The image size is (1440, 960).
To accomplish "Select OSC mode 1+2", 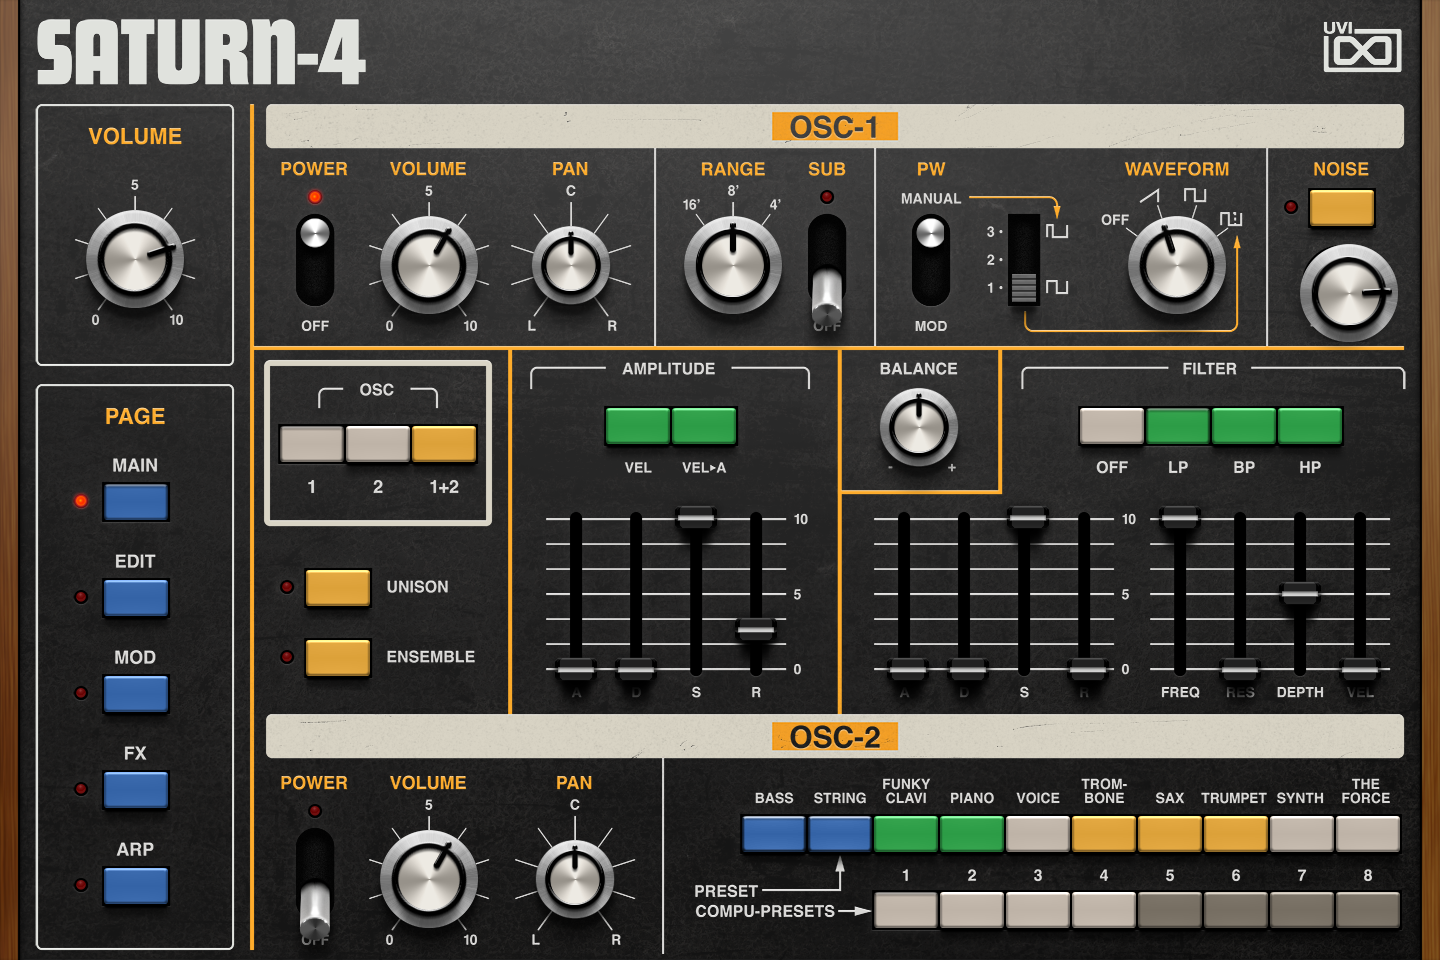I will coord(446,443).
